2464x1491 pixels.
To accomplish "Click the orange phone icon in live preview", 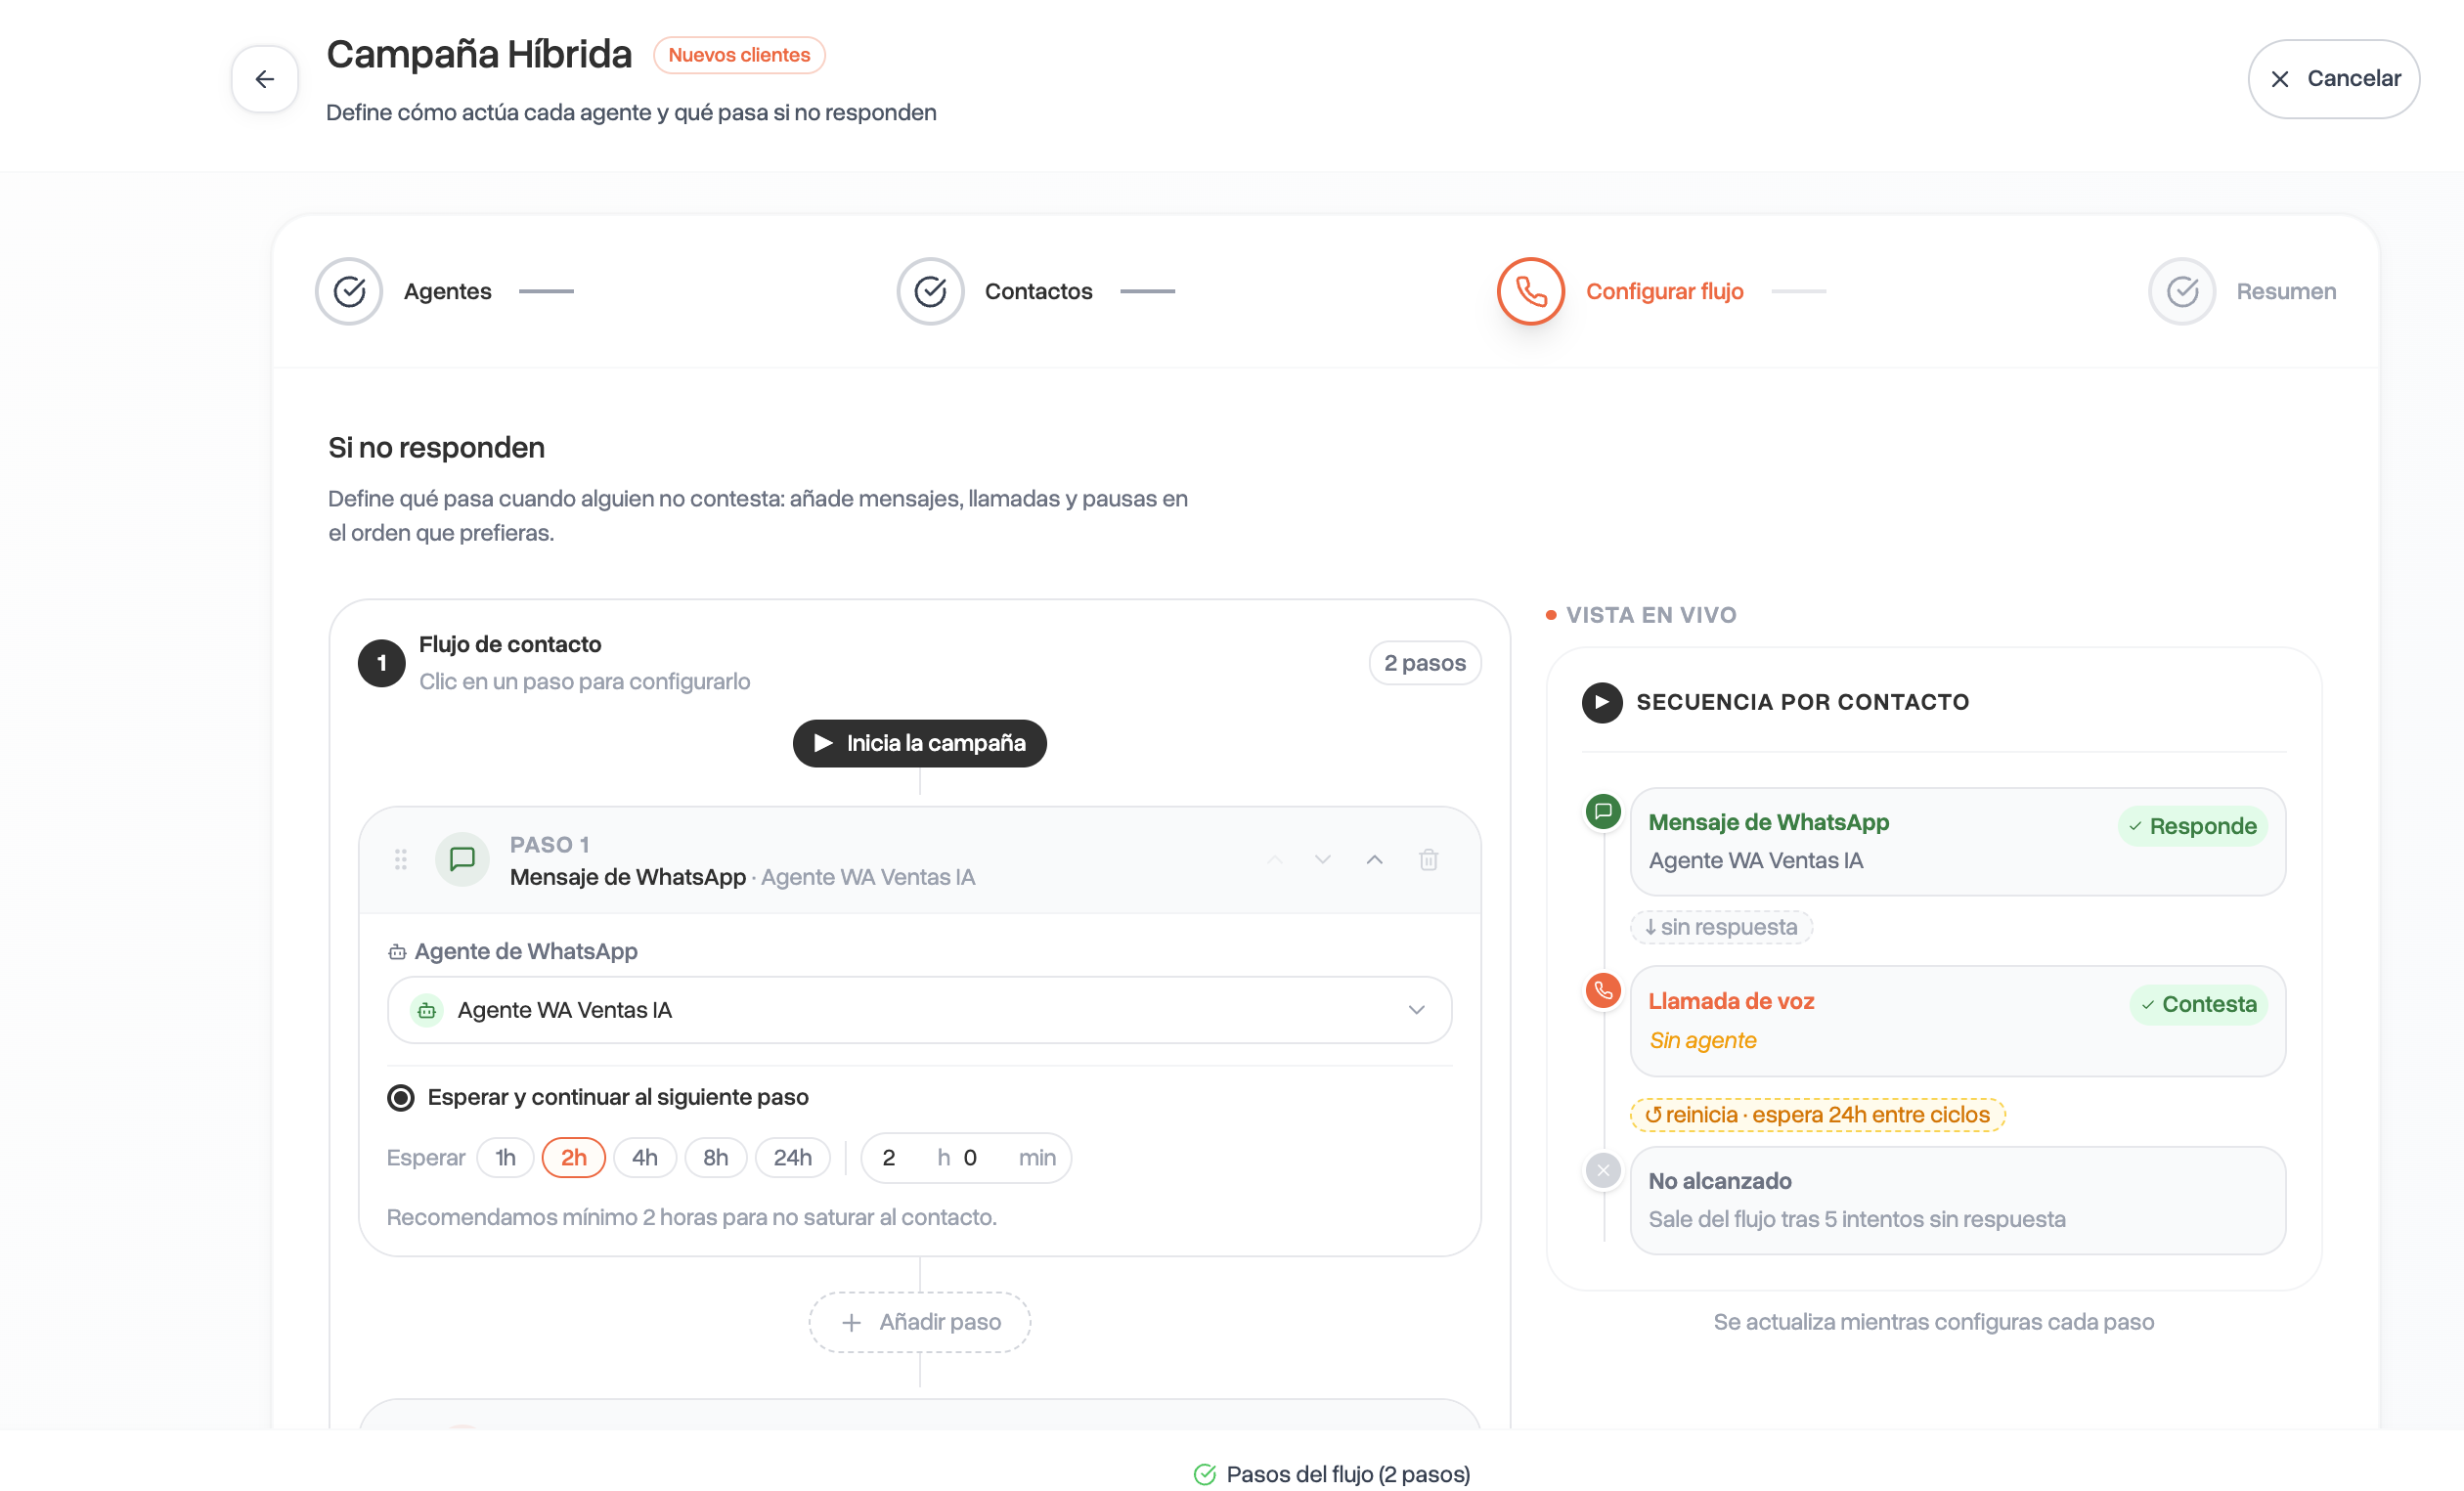I will [1602, 991].
